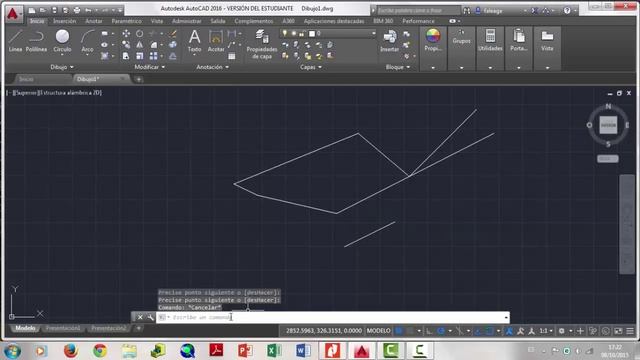Toggle polar tracking in status bar
This screenshot has height=360, width=640.
(441, 331)
